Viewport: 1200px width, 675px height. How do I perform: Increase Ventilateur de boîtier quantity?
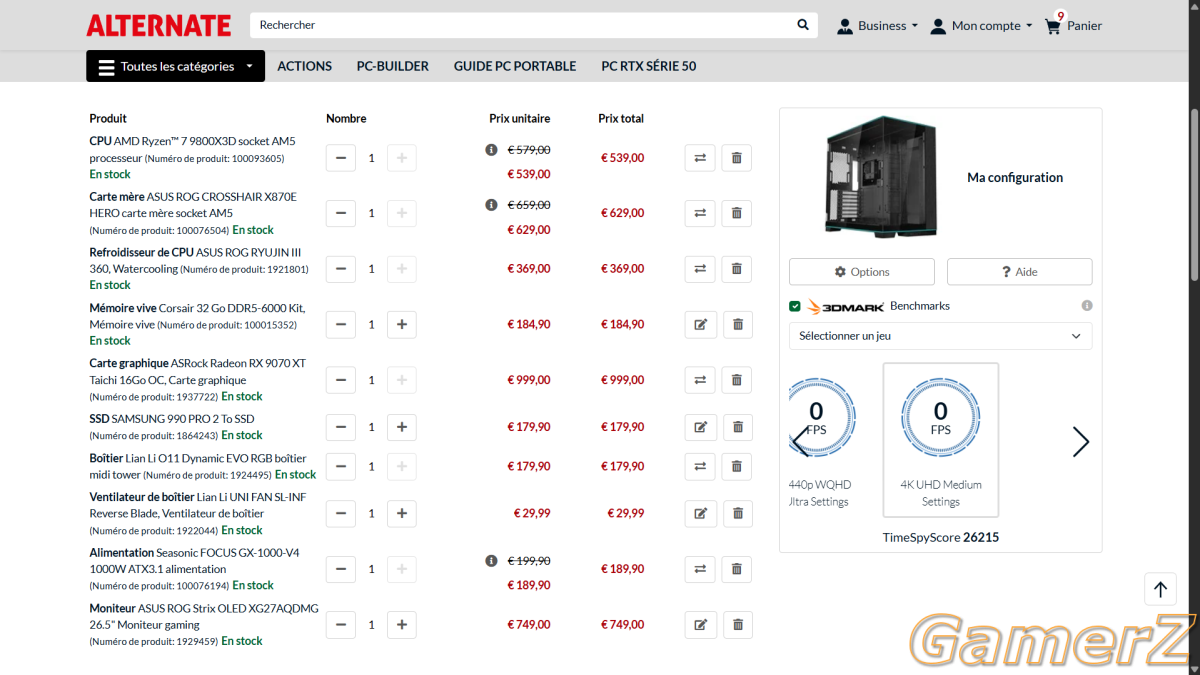point(402,513)
